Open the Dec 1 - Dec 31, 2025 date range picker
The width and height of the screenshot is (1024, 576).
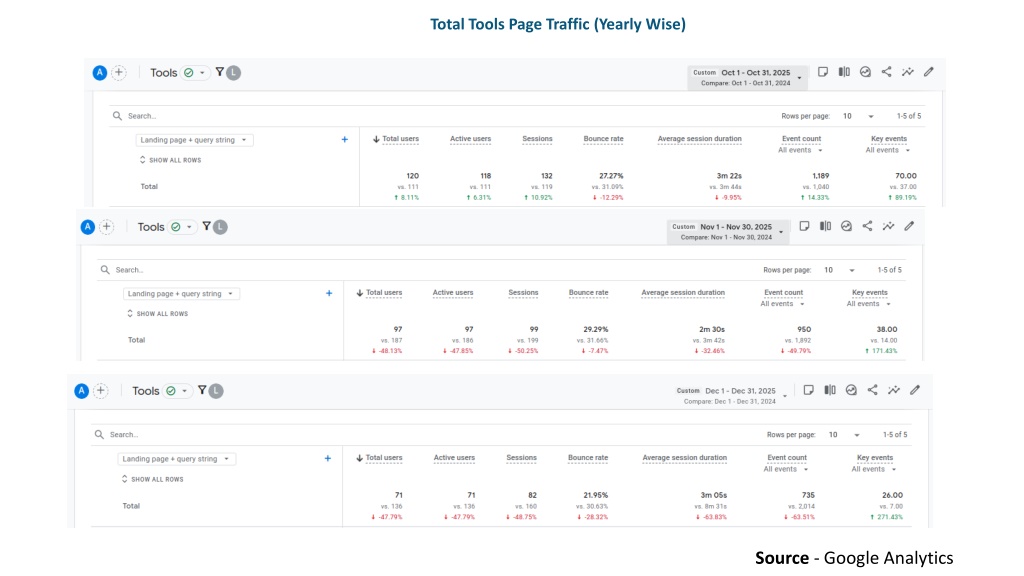click(731, 396)
